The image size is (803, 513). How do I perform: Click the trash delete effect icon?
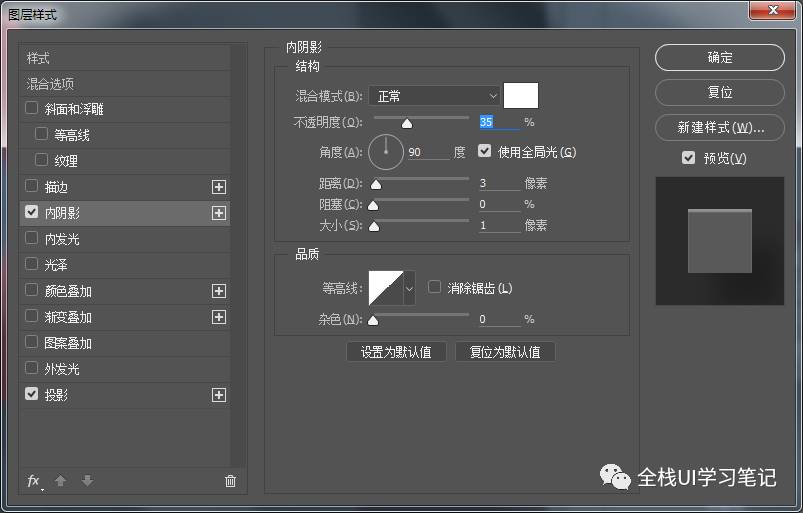[x=230, y=481]
